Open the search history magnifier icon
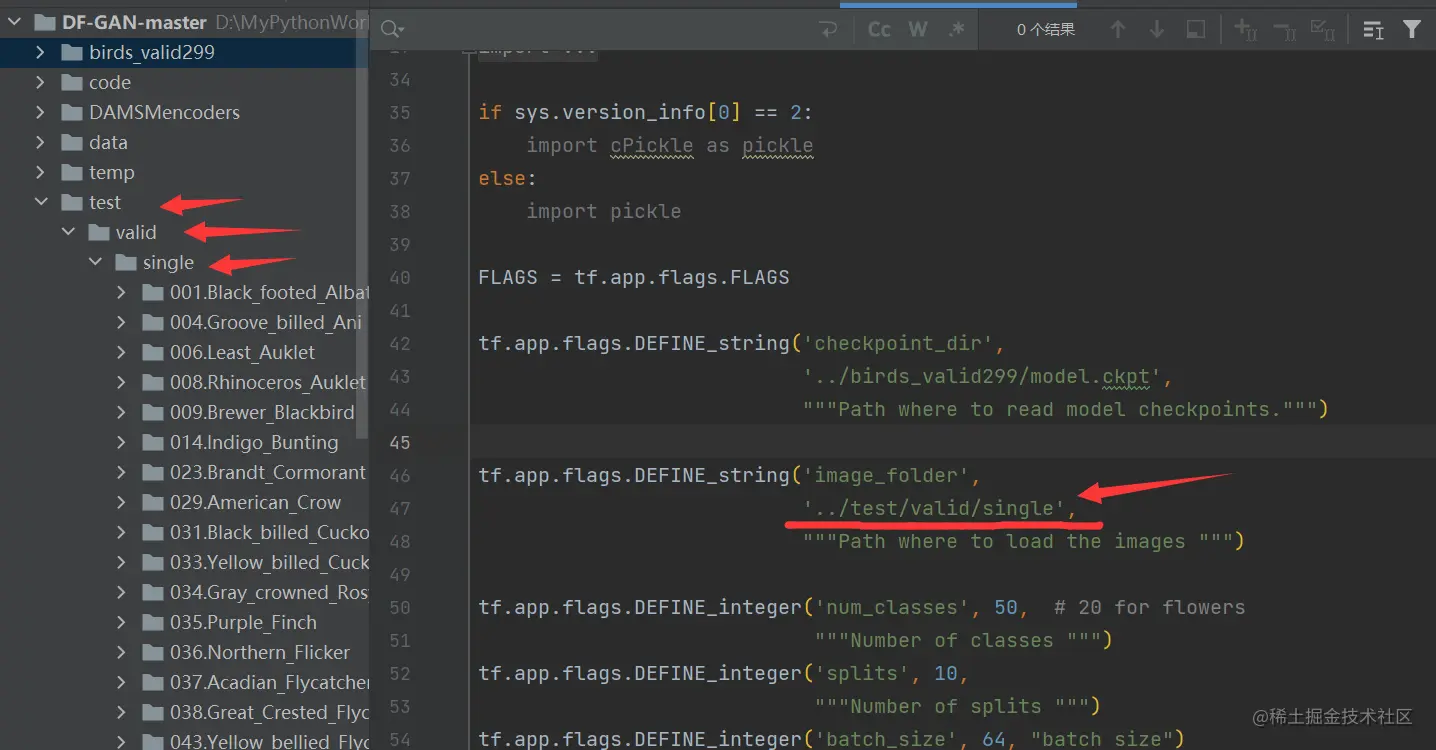 (x=393, y=30)
